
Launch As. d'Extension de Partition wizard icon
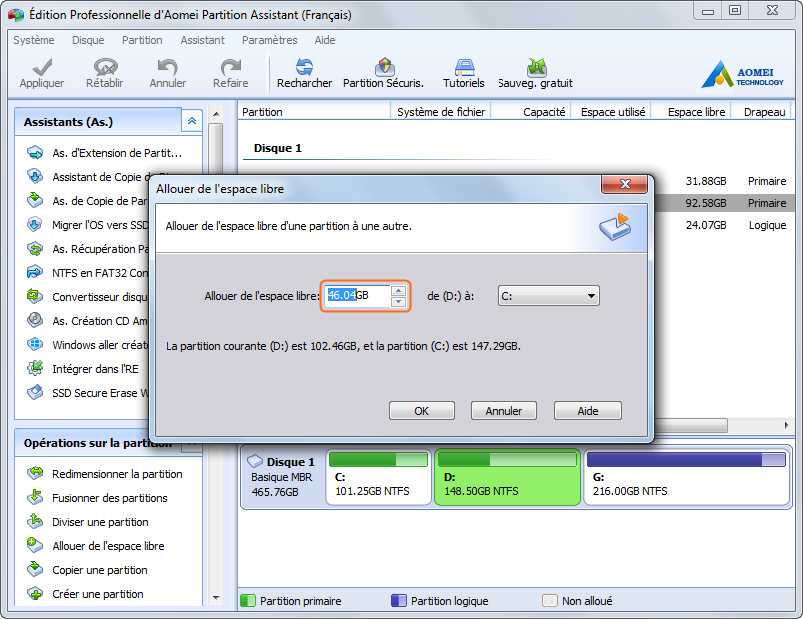(x=35, y=153)
